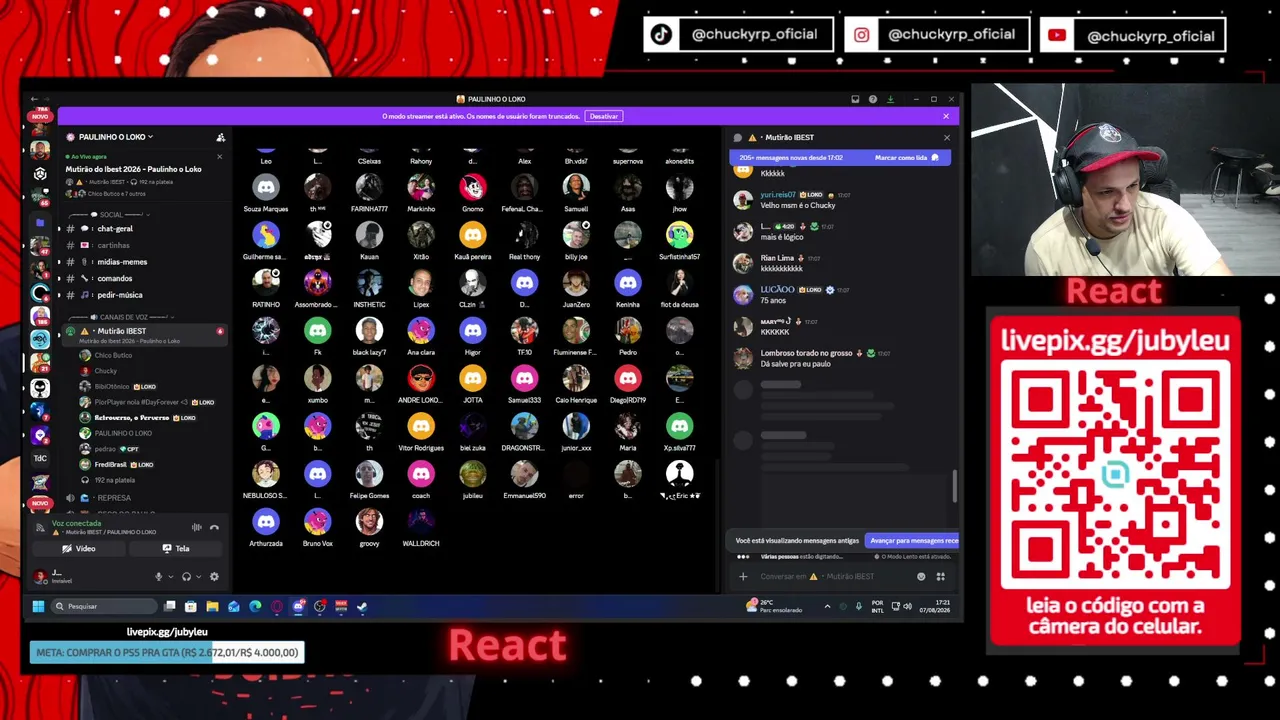Dismiss the Ao Vivo agora event card
Viewport: 1280px width, 720px height.
pos(220,157)
